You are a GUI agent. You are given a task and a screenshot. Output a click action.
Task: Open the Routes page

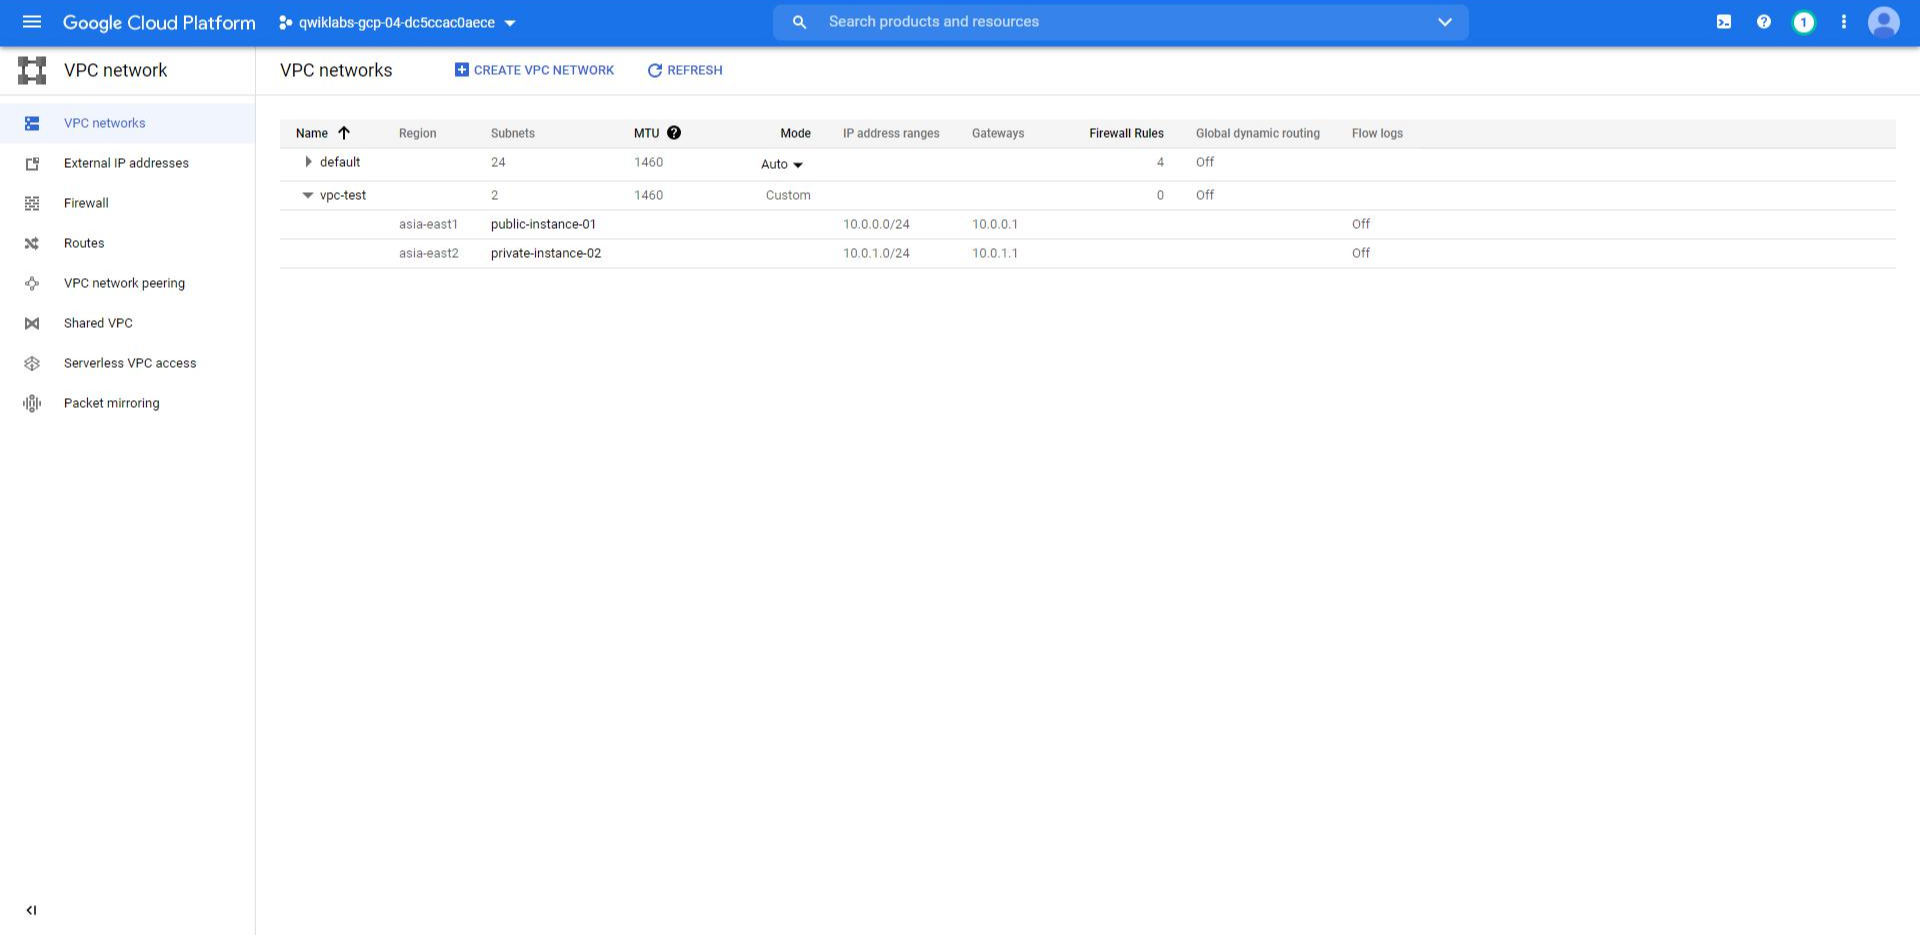click(x=84, y=243)
